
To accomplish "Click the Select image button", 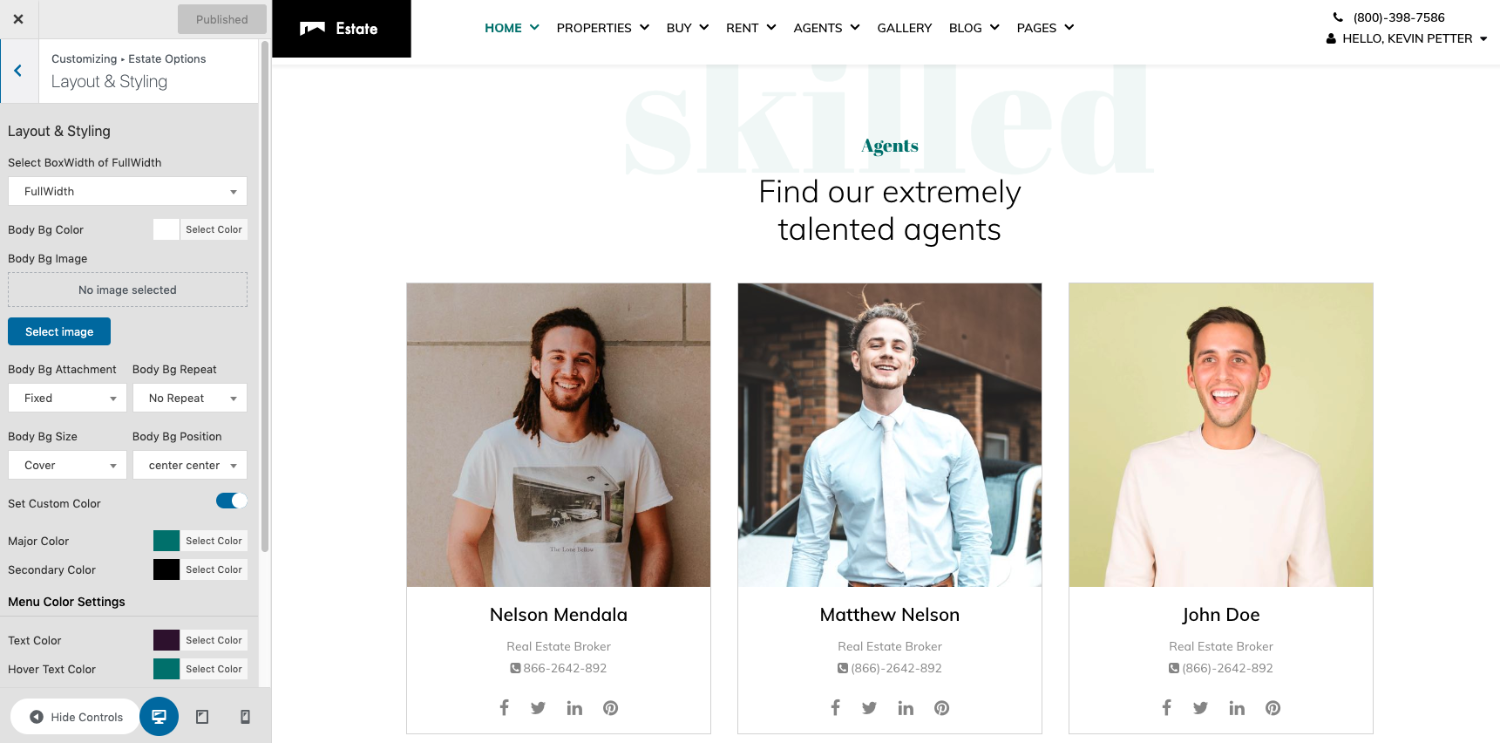I will [59, 332].
